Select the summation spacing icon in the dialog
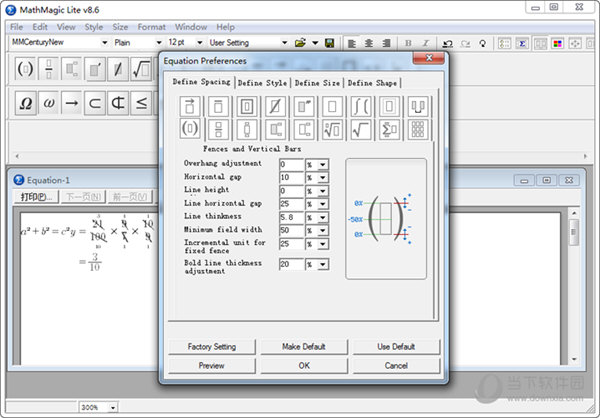600x418 pixels. pos(389,130)
